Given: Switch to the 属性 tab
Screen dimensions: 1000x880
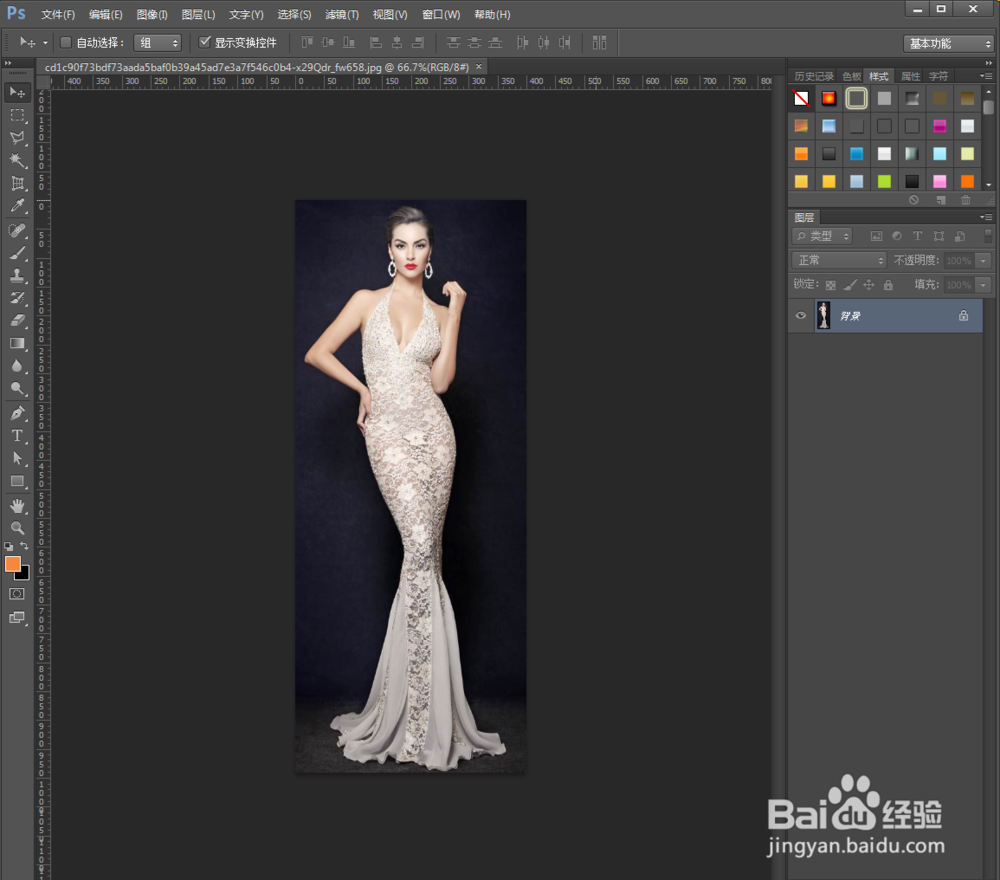Looking at the screenshot, I should click(910, 77).
